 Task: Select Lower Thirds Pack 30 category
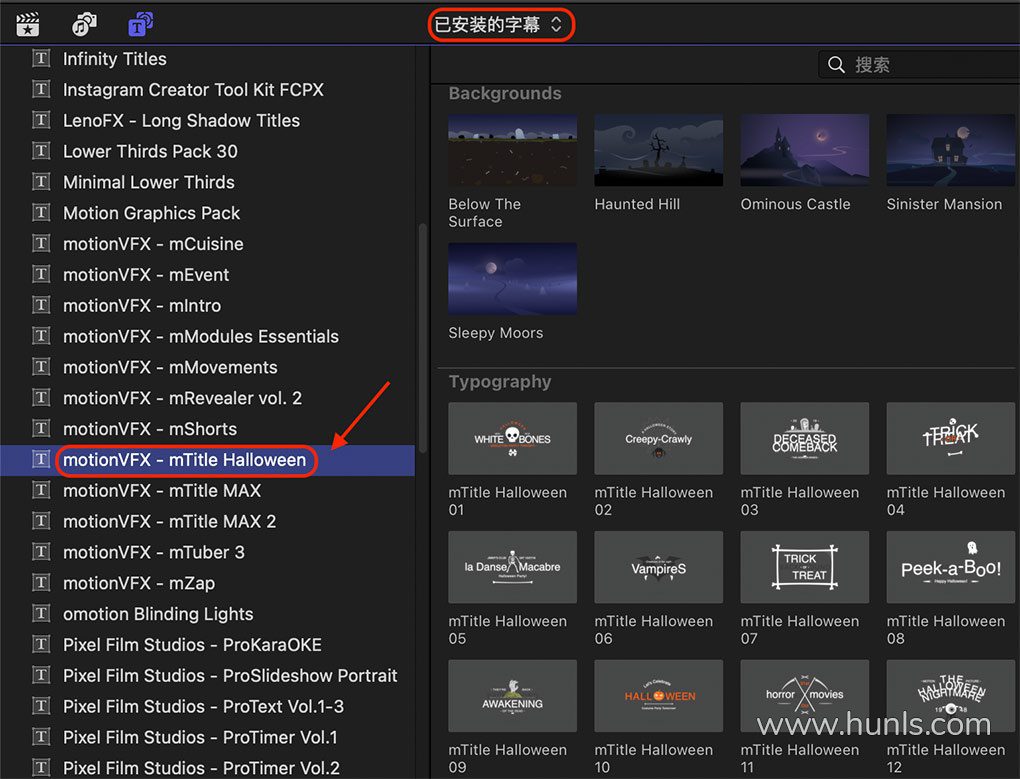pos(150,152)
